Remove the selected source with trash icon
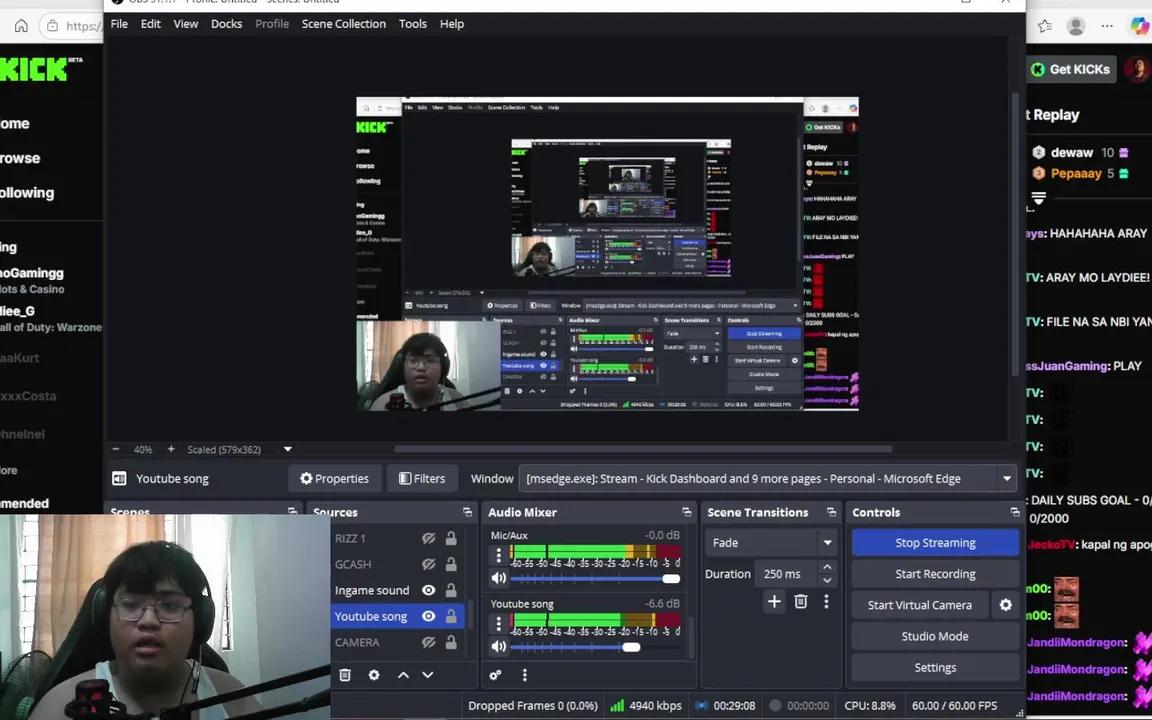 click(344, 675)
